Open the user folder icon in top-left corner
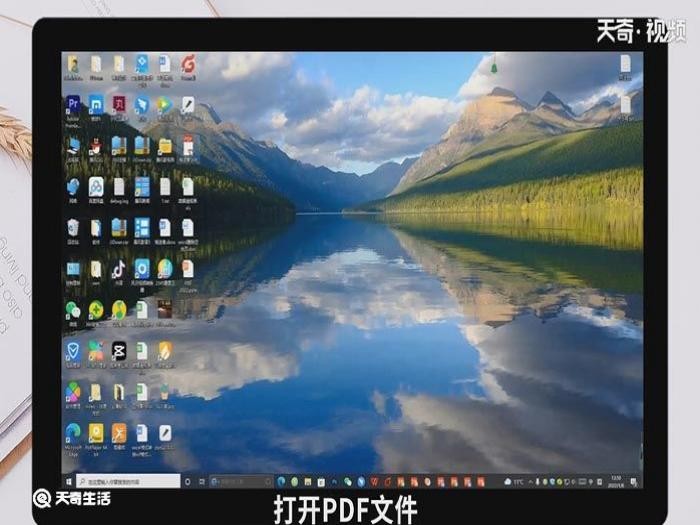Viewport: 700px width, 525px height. tap(73, 64)
